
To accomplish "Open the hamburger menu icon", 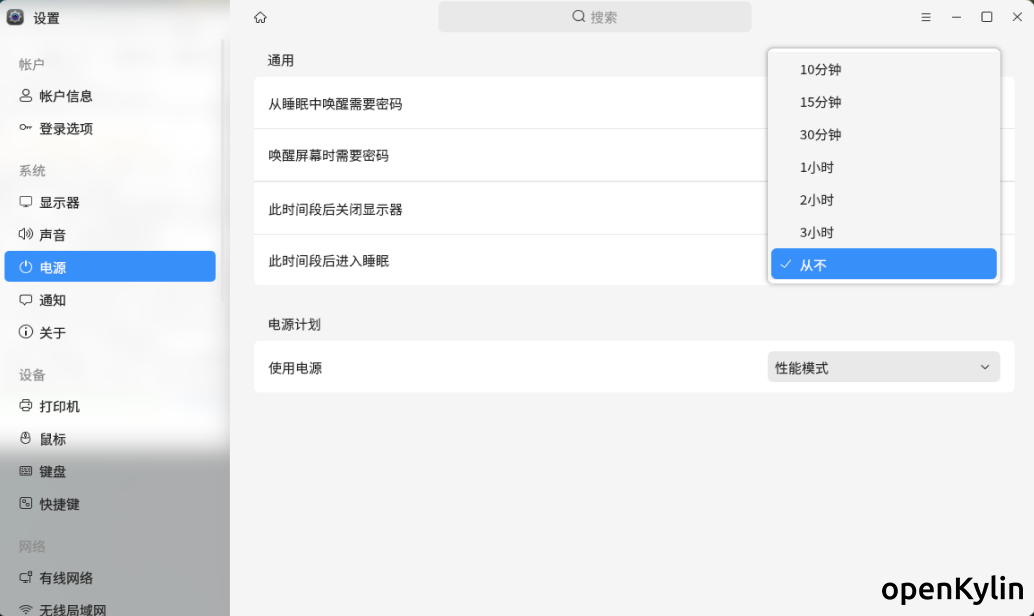I will click(926, 17).
